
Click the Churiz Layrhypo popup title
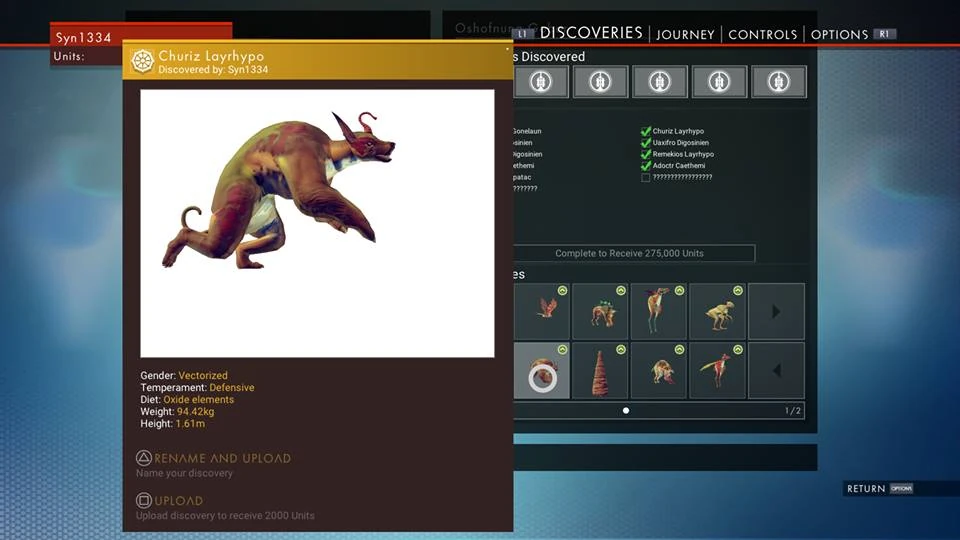(x=211, y=56)
